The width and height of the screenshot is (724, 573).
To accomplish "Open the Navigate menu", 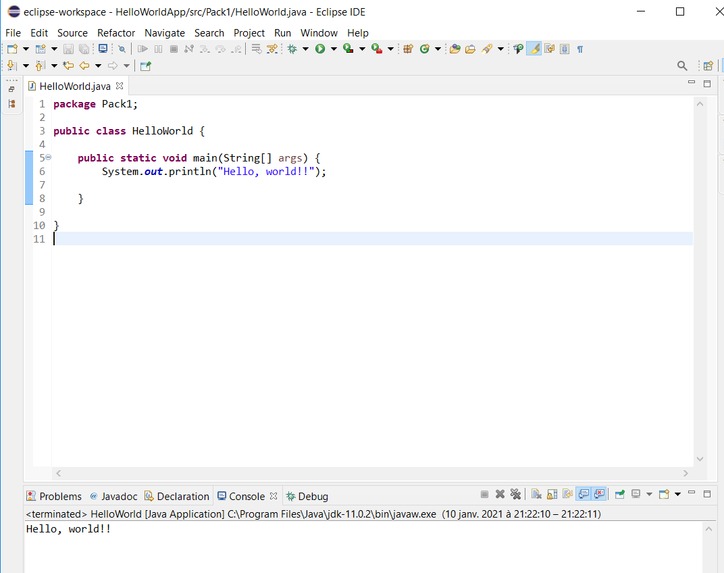I will pos(165,33).
